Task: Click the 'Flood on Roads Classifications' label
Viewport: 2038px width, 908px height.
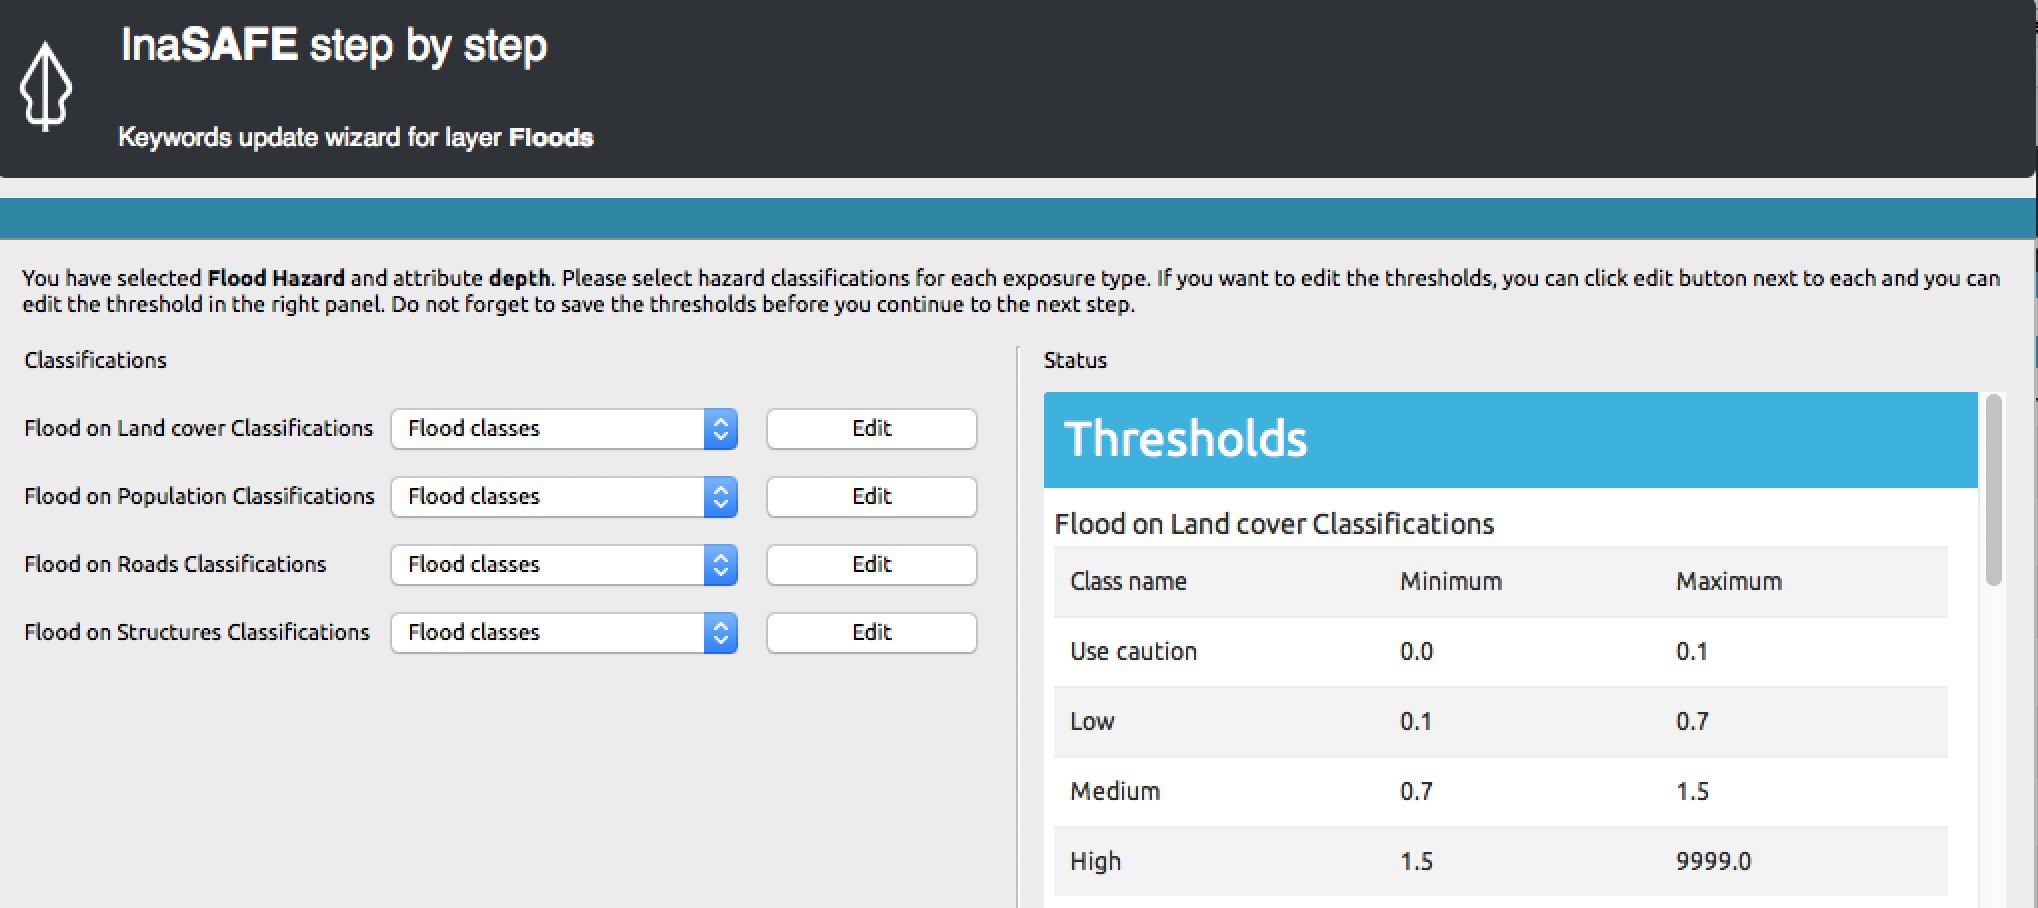Action: click(175, 564)
